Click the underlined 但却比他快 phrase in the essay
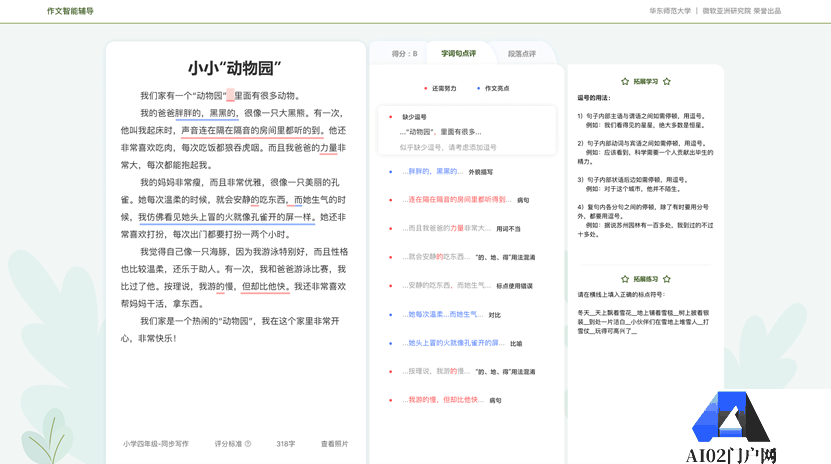Image resolution: width=831 pixels, height=464 pixels. pos(265,287)
